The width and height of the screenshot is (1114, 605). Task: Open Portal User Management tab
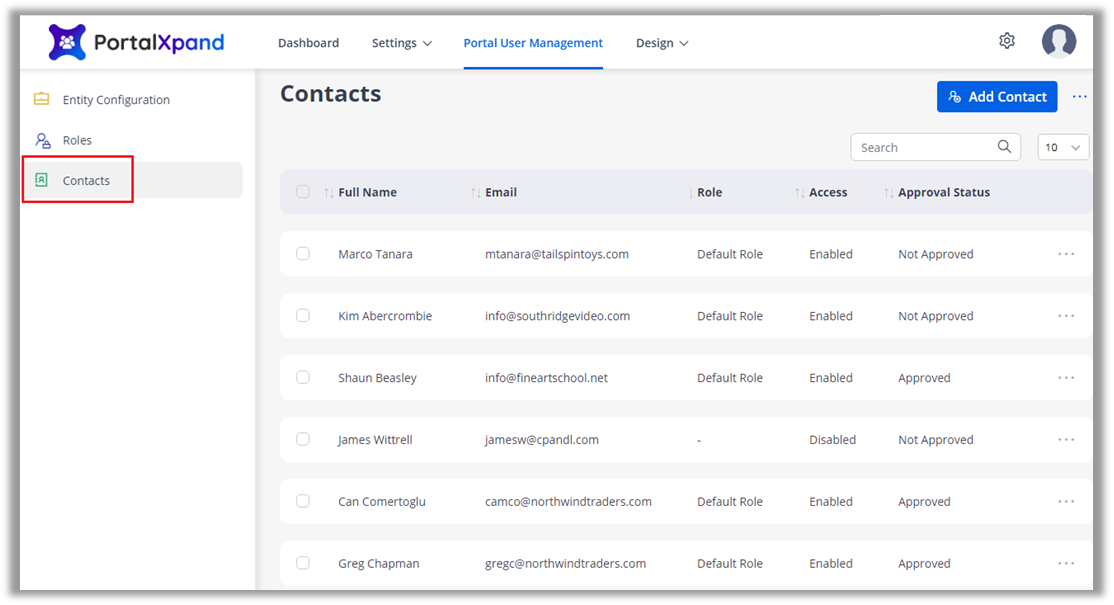(533, 43)
